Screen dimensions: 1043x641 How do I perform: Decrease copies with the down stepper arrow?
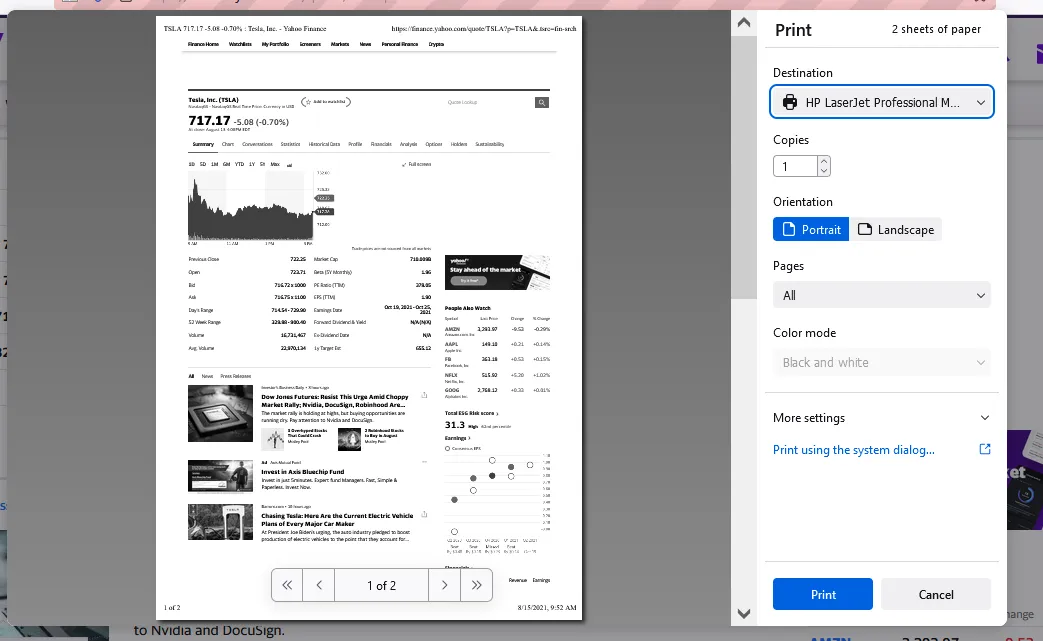point(824,171)
